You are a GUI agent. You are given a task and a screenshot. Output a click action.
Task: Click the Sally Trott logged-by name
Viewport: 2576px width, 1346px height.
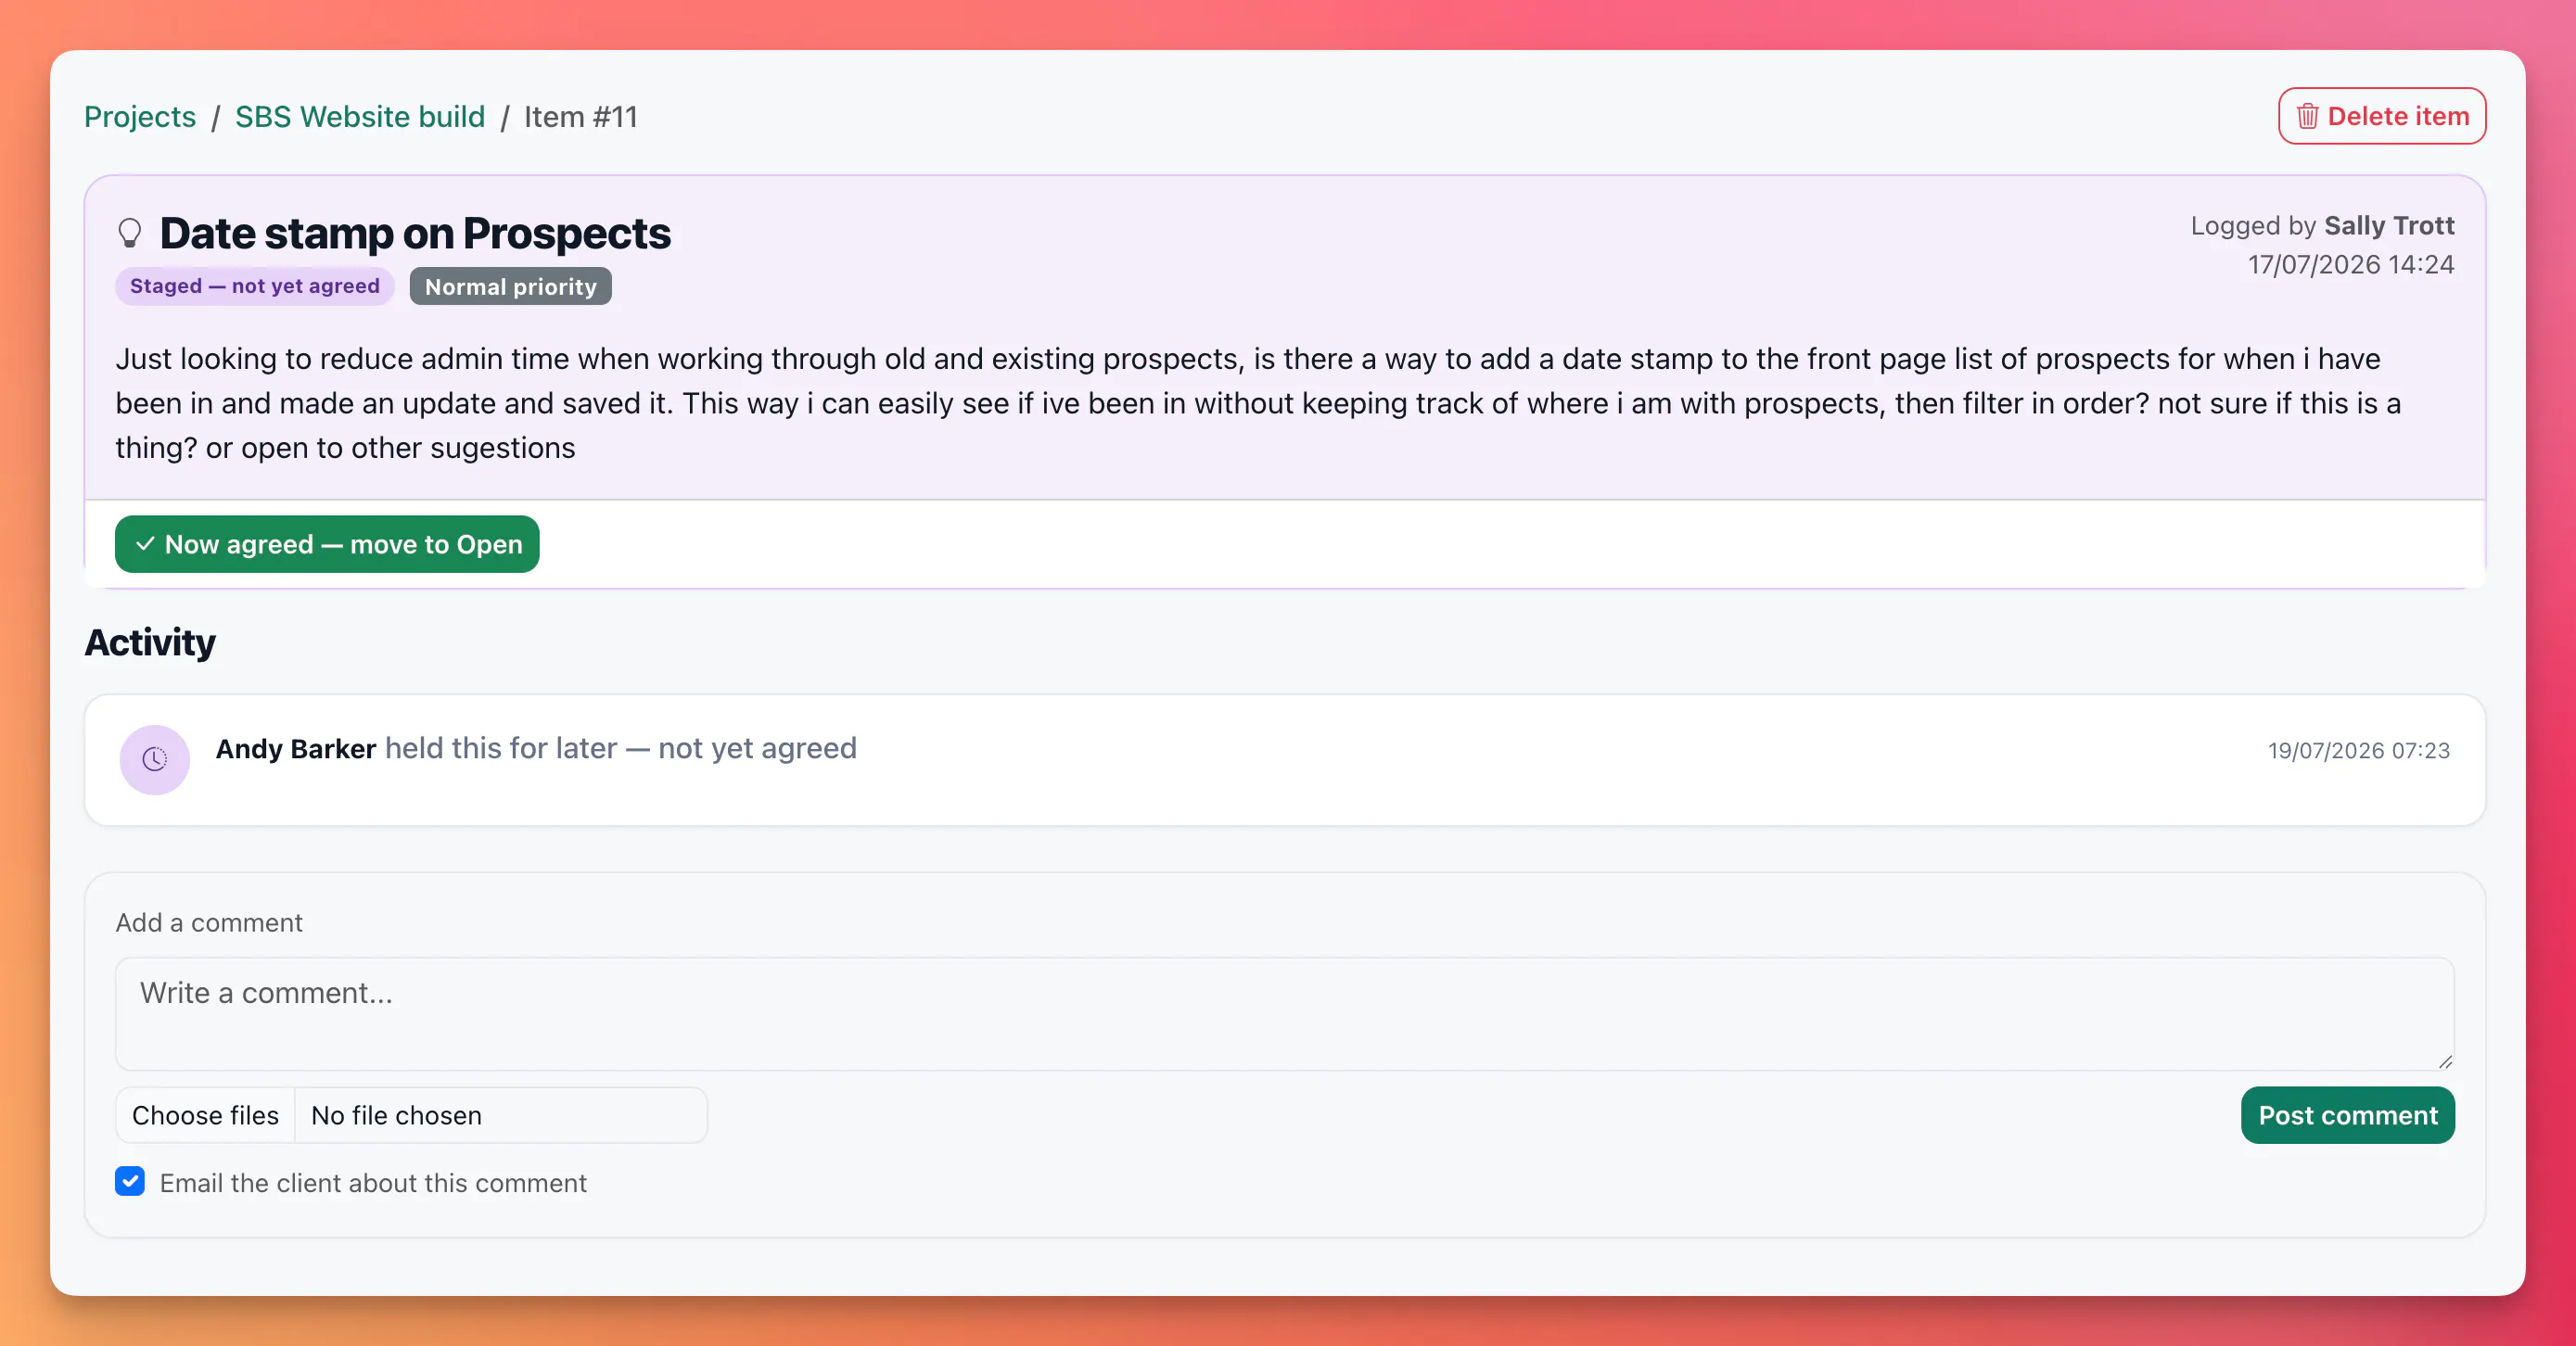click(x=2390, y=225)
